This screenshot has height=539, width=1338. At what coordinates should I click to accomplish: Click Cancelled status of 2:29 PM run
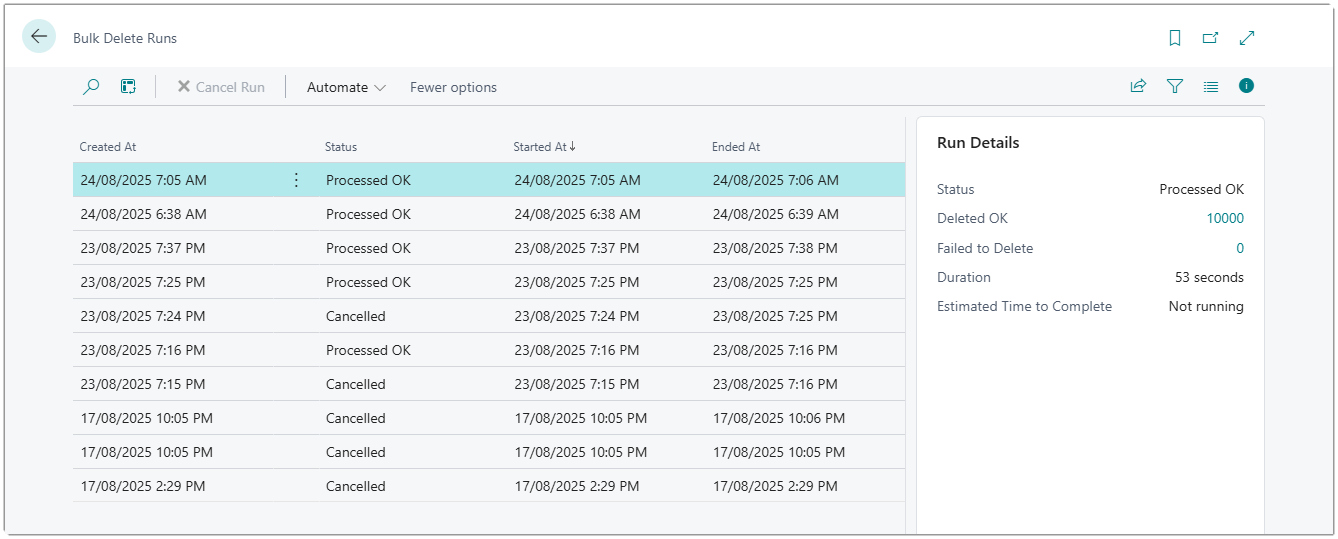(x=356, y=486)
